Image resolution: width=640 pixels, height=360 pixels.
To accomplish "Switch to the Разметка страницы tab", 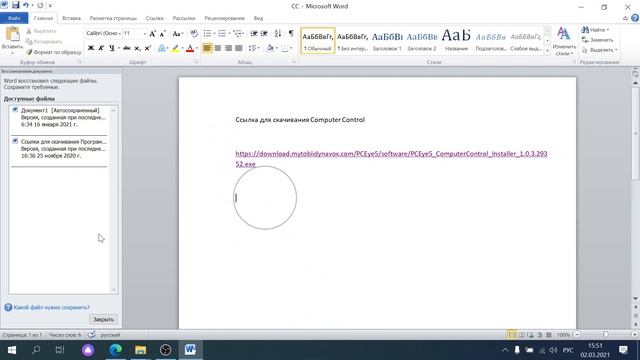I will click(x=113, y=18).
